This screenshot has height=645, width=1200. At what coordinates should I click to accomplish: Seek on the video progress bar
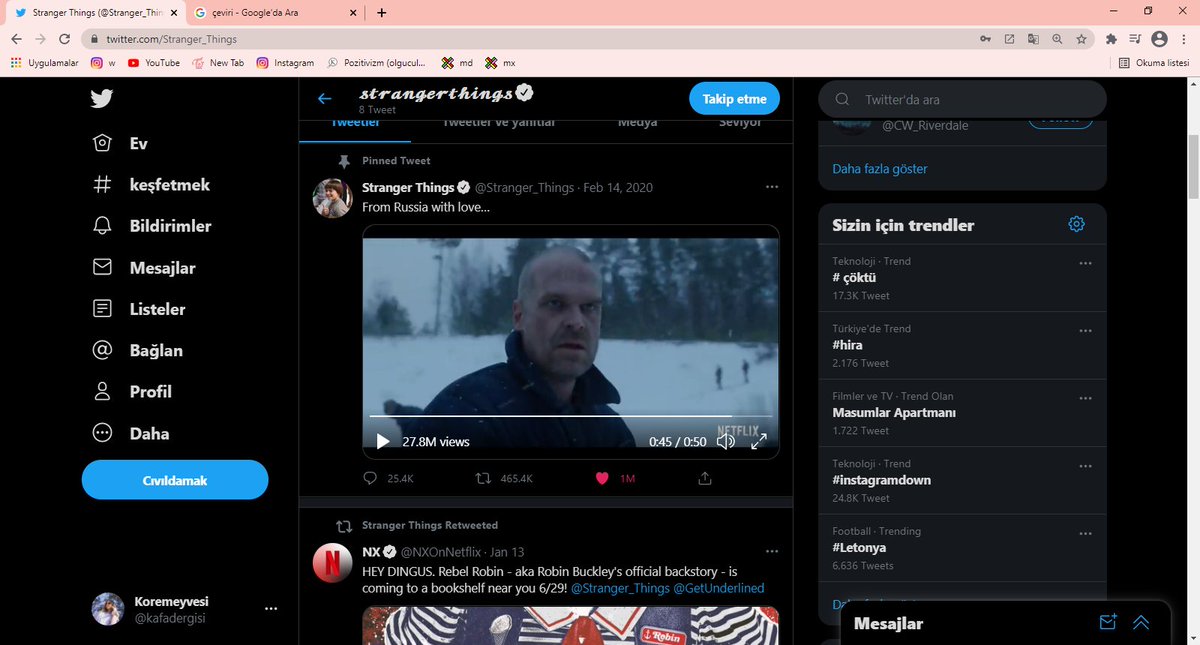click(x=570, y=415)
